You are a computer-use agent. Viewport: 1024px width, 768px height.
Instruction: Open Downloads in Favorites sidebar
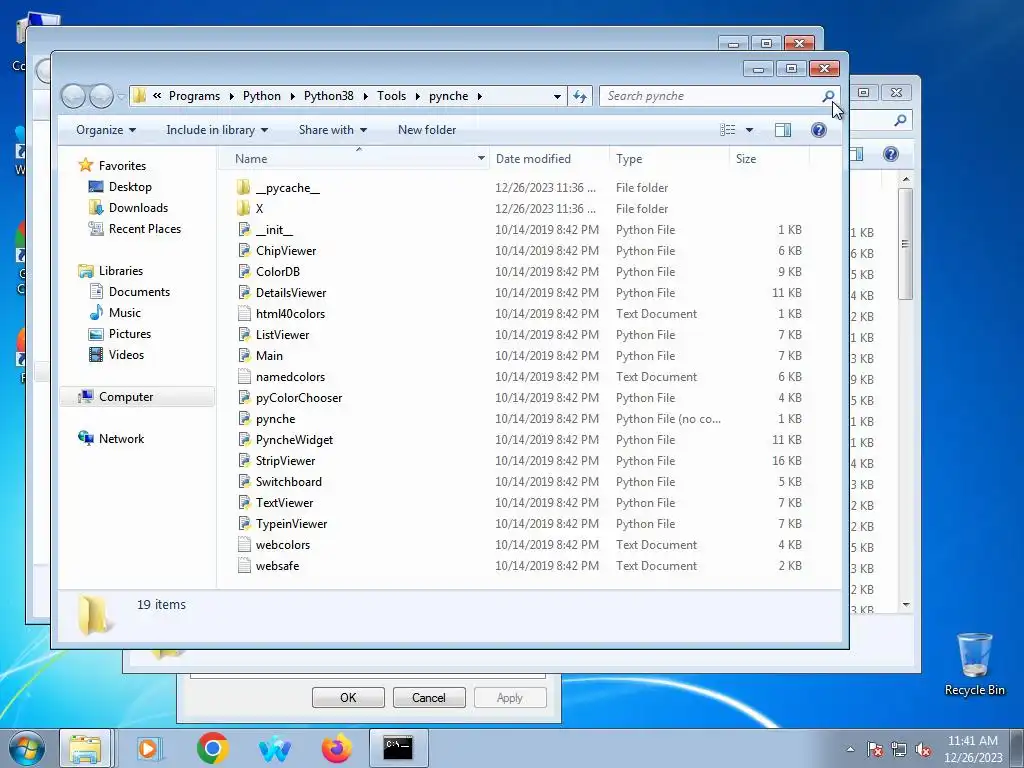[138, 208]
